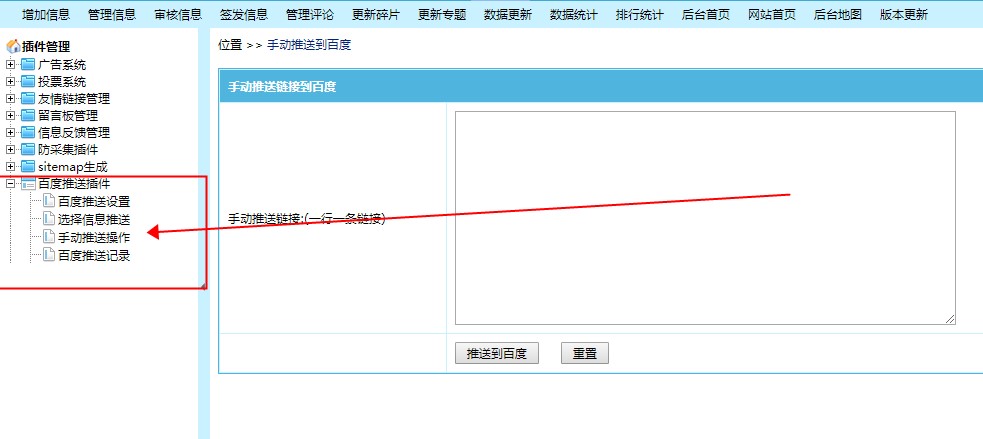Select the 百度推送插件 tree label
Image resolution: width=983 pixels, height=439 pixels.
coord(74,184)
